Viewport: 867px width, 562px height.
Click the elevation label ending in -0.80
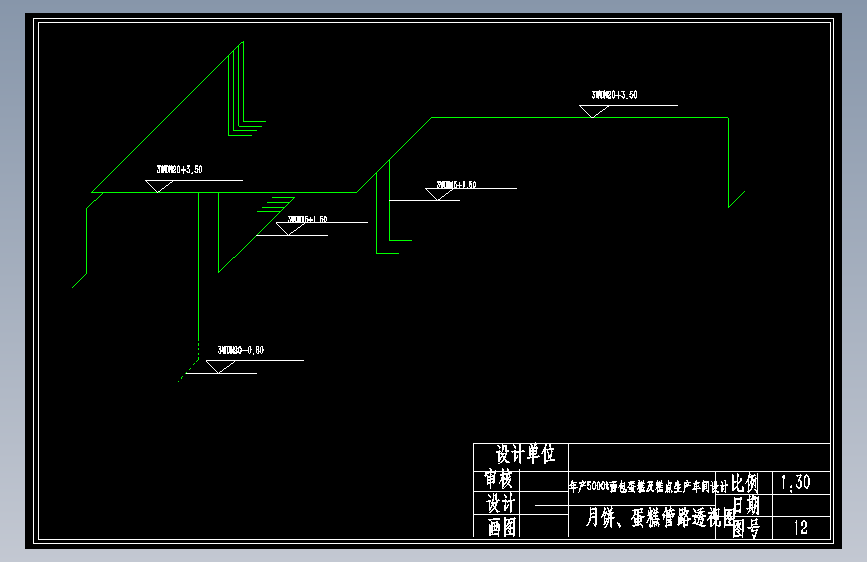pos(241,350)
